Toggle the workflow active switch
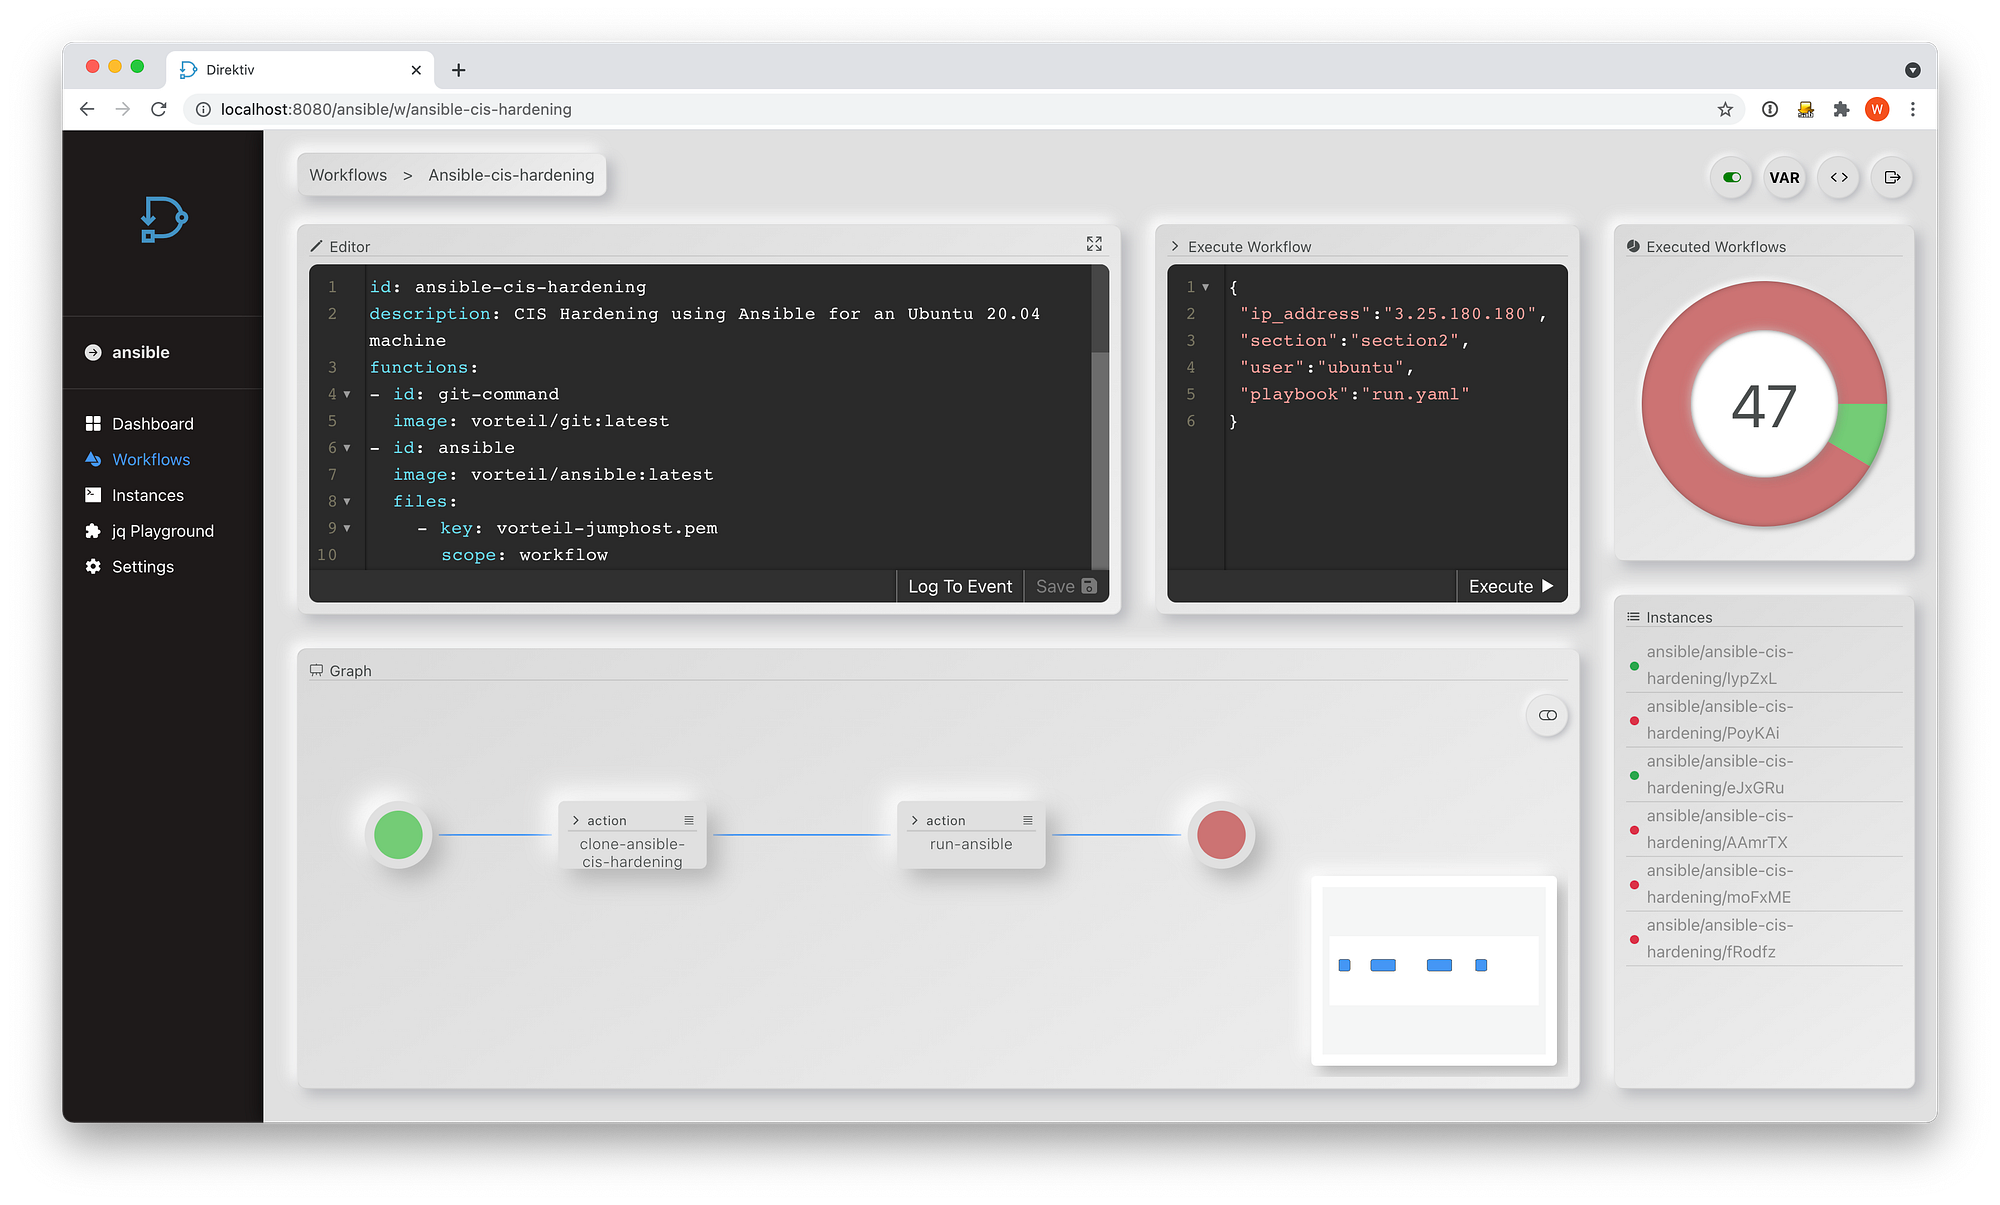Screen dimensions: 2000x1205 click(1732, 178)
